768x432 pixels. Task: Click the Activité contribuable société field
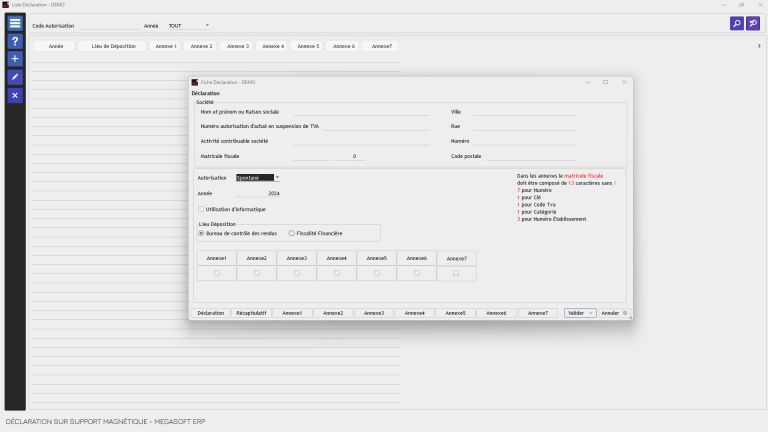pos(361,141)
